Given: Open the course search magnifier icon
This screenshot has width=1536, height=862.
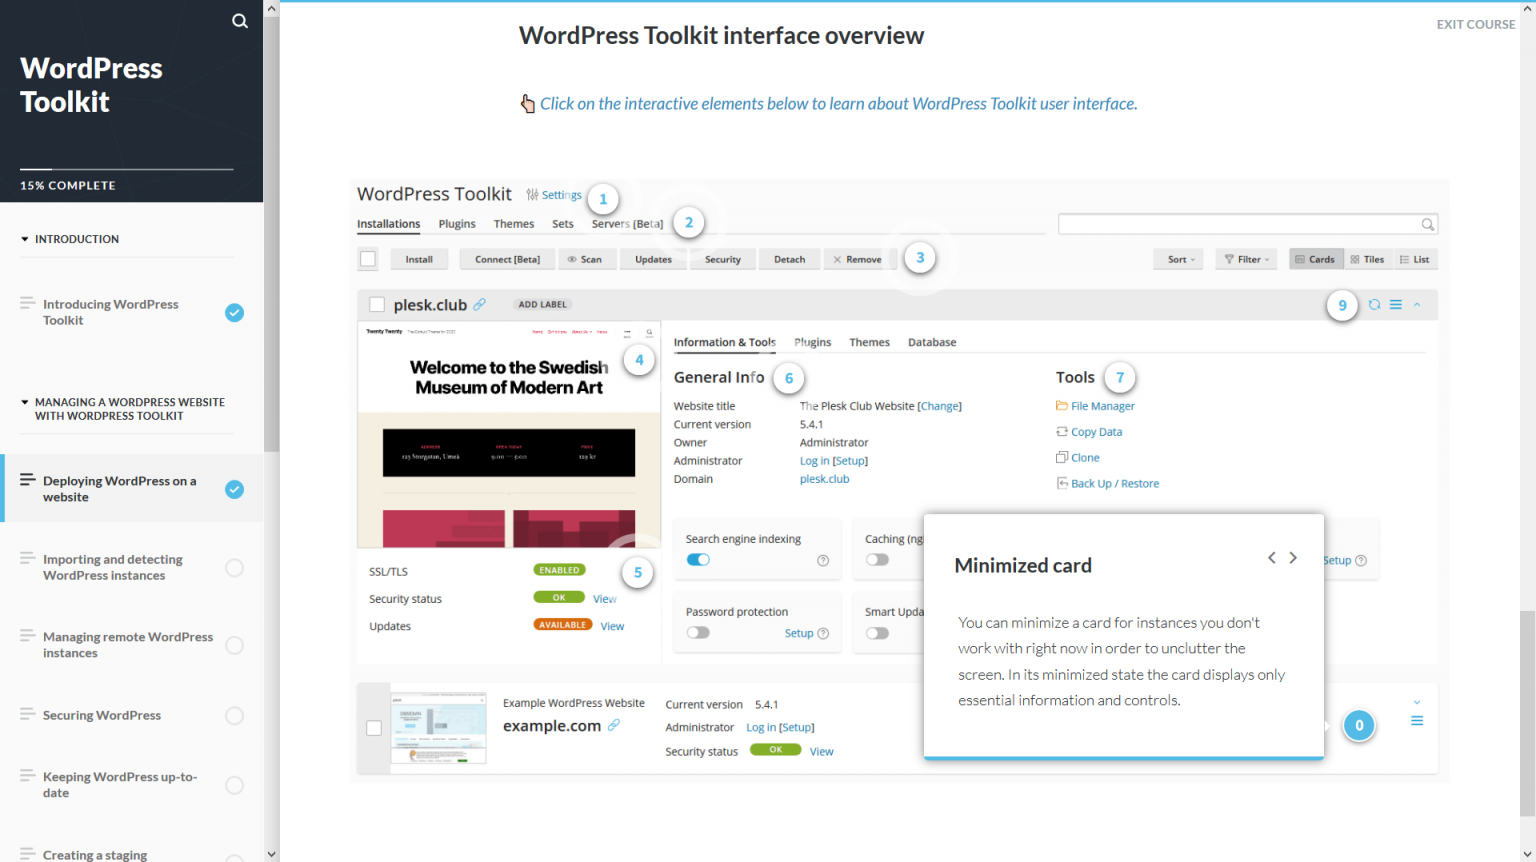Looking at the screenshot, I should coord(240,21).
